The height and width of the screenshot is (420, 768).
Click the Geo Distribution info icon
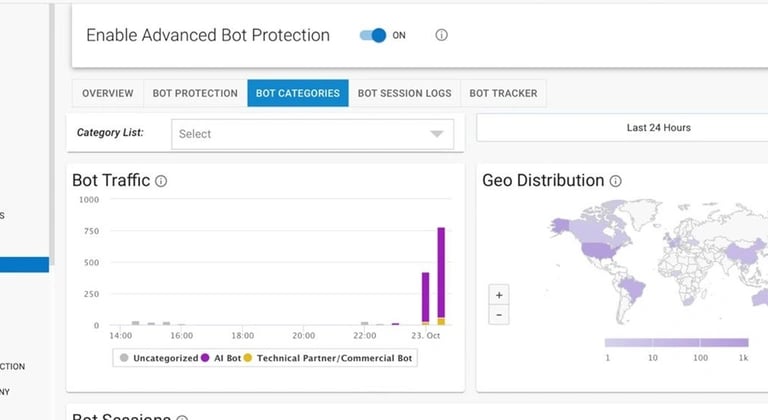coord(615,181)
